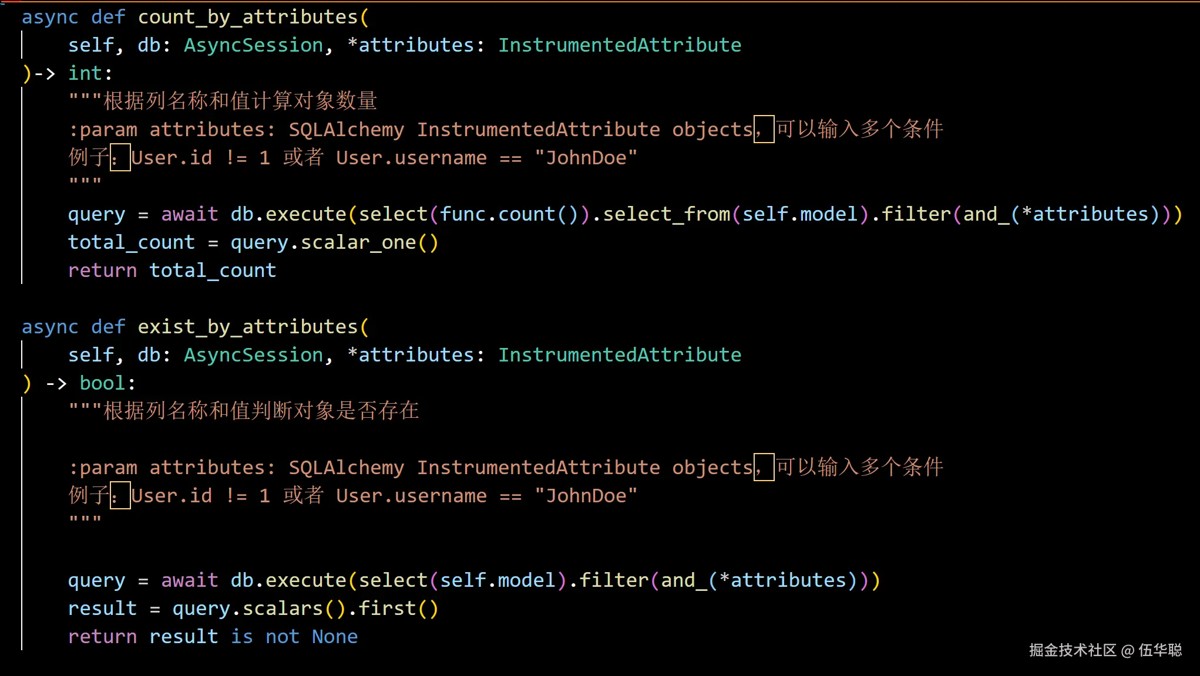The height and width of the screenshot is (676, 1200).
Task: Click the 掘金技术社区 watermark text
Action: [1072, 650]
